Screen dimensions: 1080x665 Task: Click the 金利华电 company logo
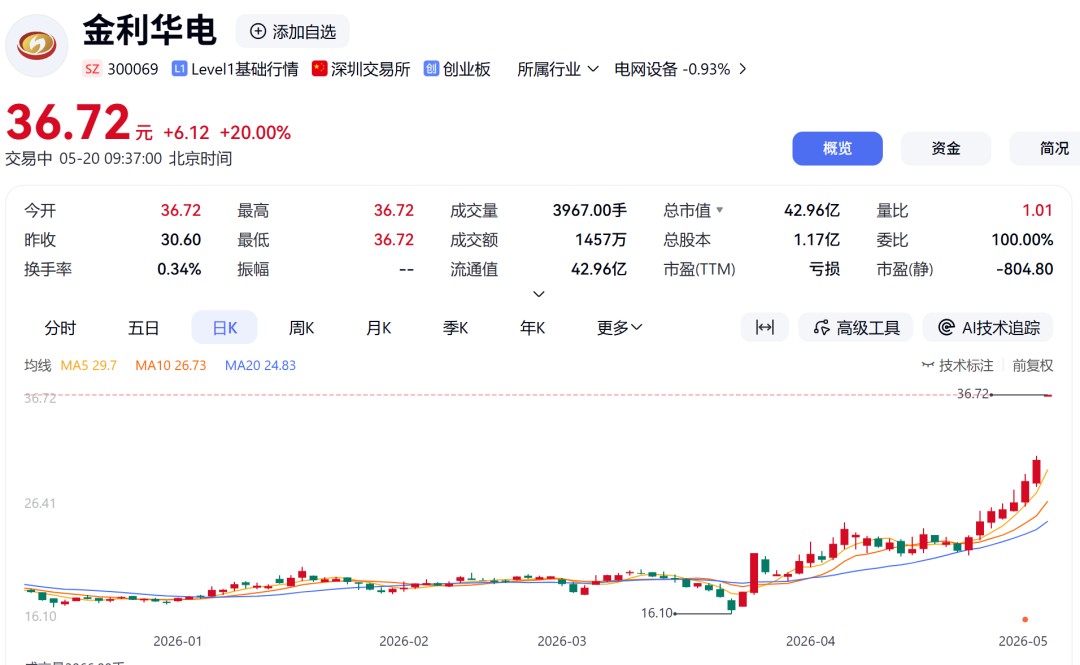(x=37, y=45)
